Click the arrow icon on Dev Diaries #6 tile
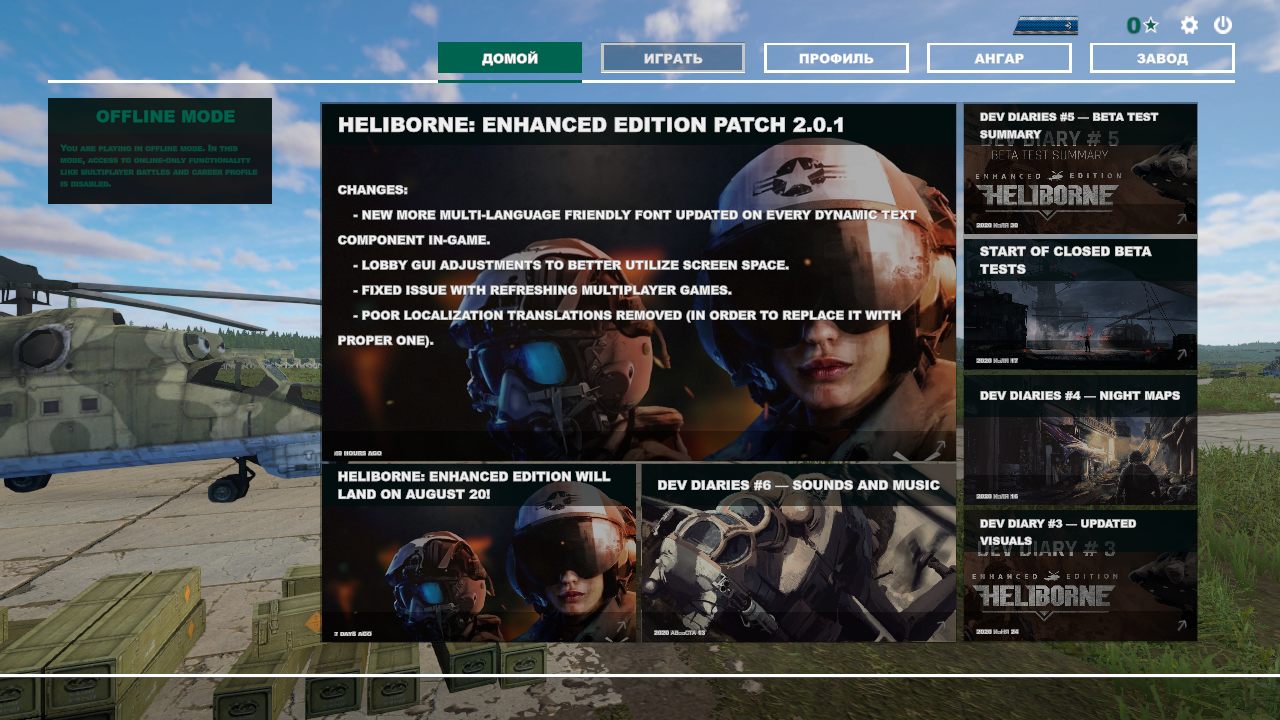The width and height of the screenshot is (1280, 720). 940,622
